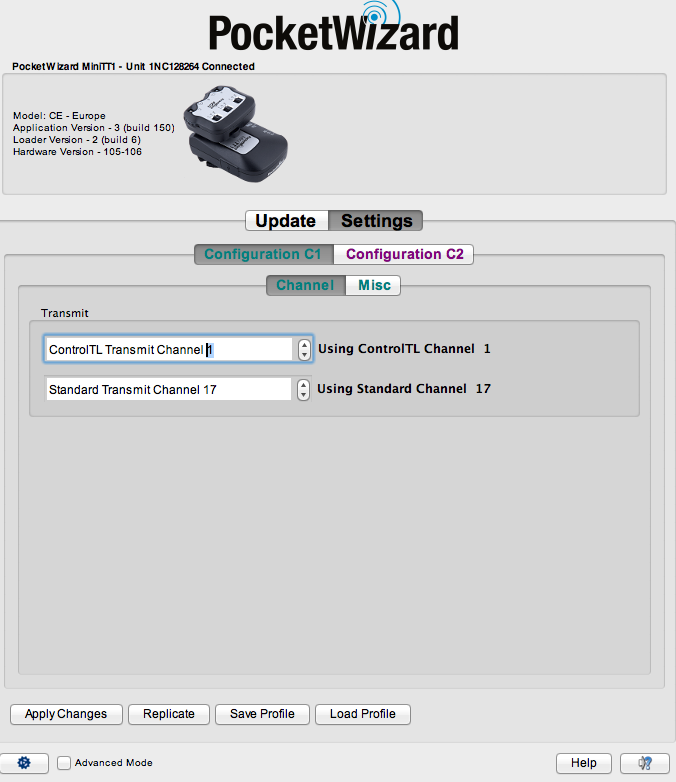Open the Channel sub-tab
Screen dimensions: 676x782
pyautogui.click(x=305, y=285)
